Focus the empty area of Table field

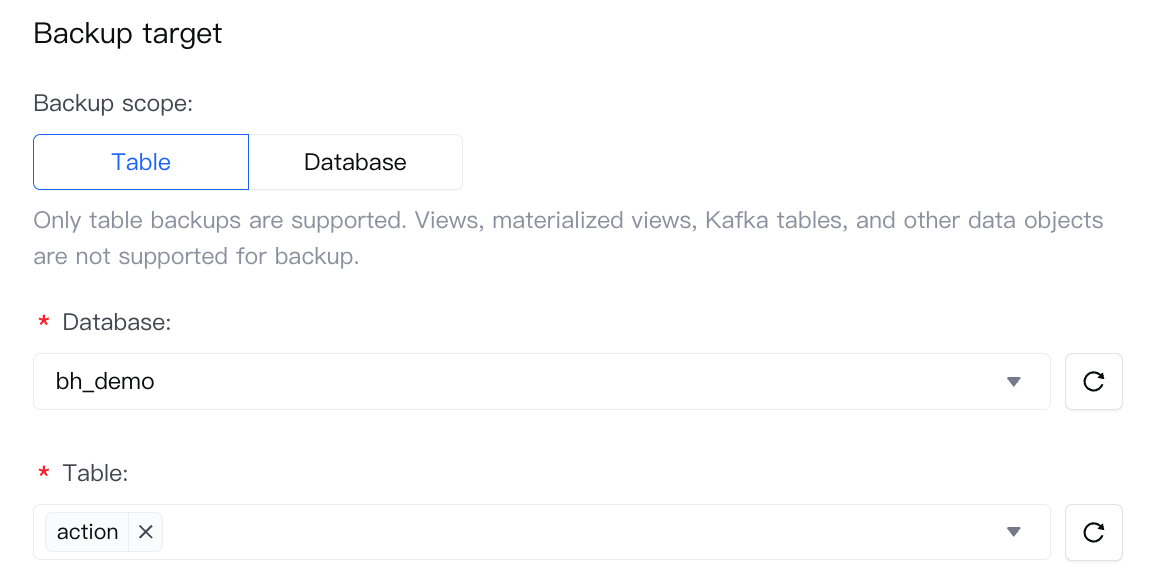(580, 532)
